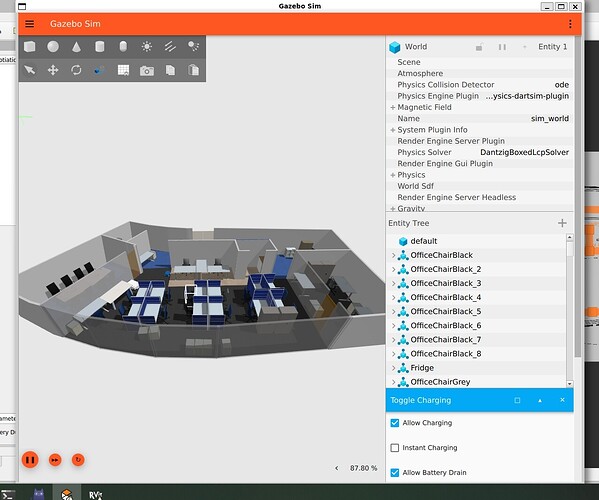Click the Entity Tree scrollbar down arrow
Viewport: 599px width, 500px height.
pyautogui.click(x=570, y=383)
